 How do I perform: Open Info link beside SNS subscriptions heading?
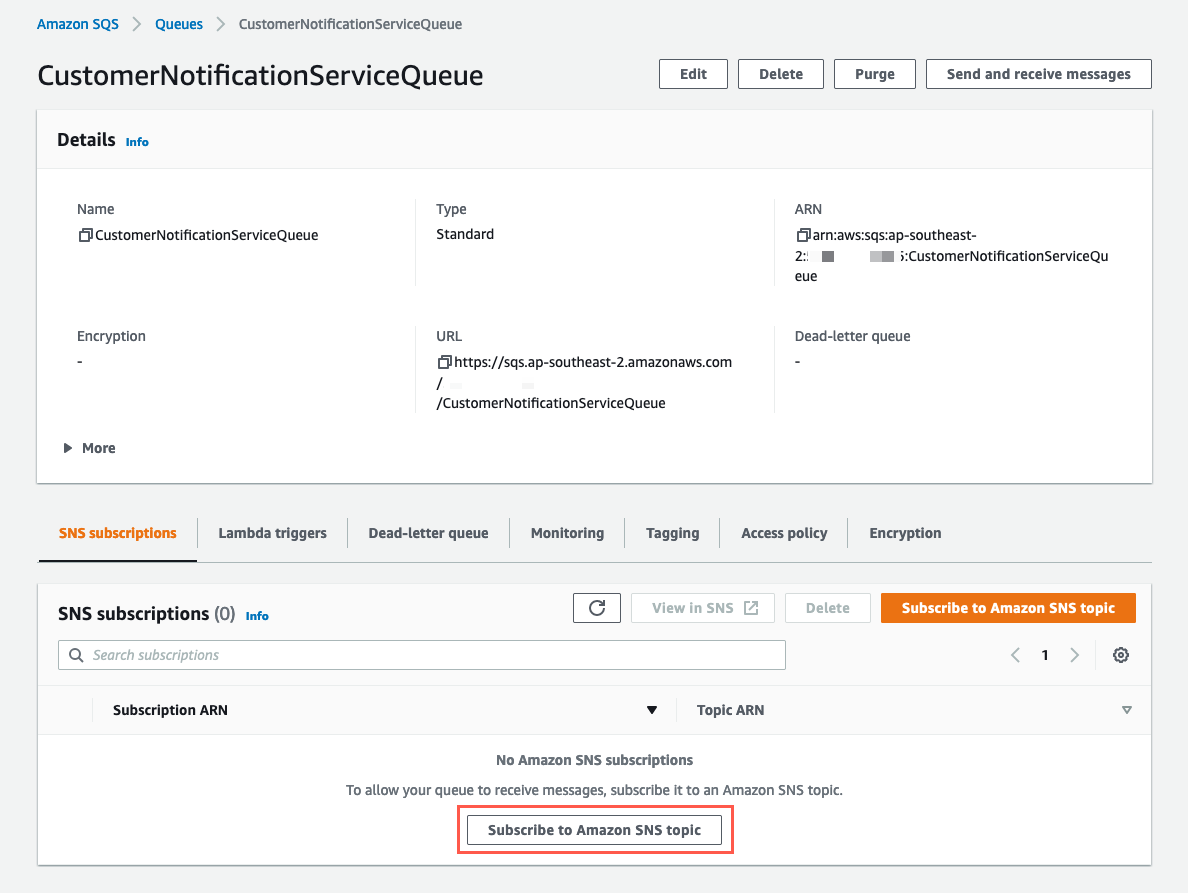[257, 617]
